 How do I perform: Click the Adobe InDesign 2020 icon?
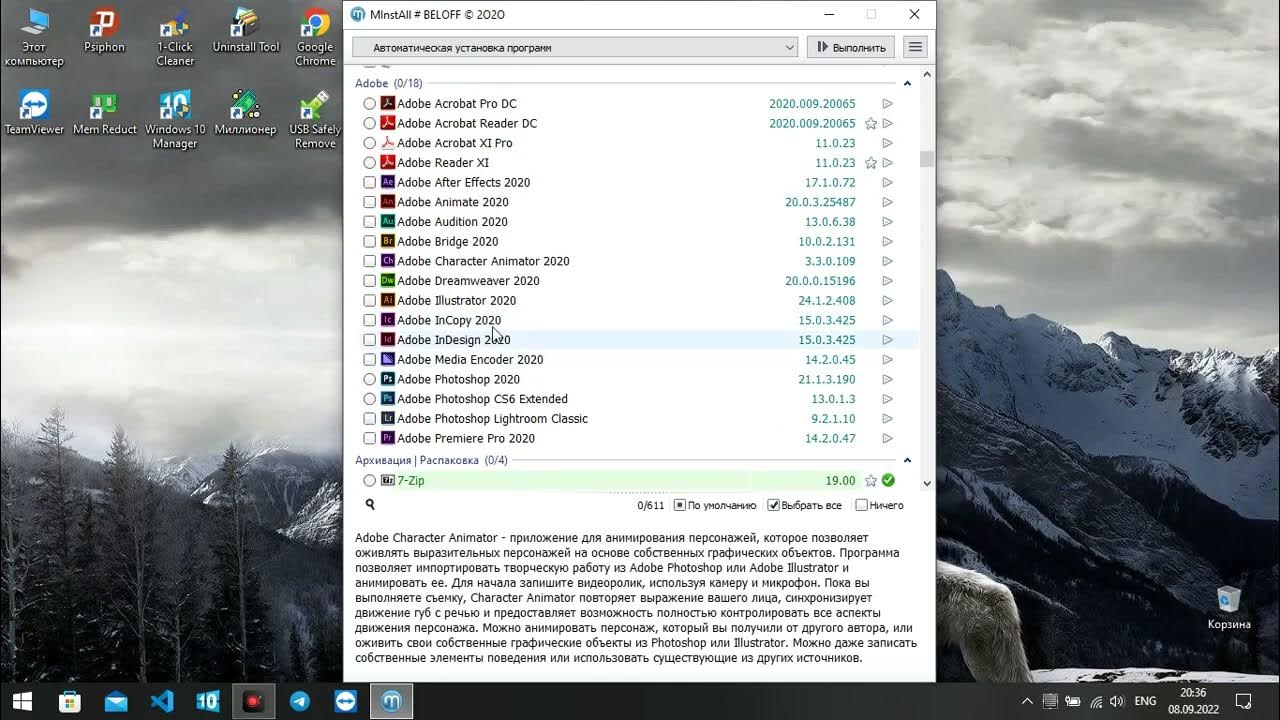(x=388, y=340)
